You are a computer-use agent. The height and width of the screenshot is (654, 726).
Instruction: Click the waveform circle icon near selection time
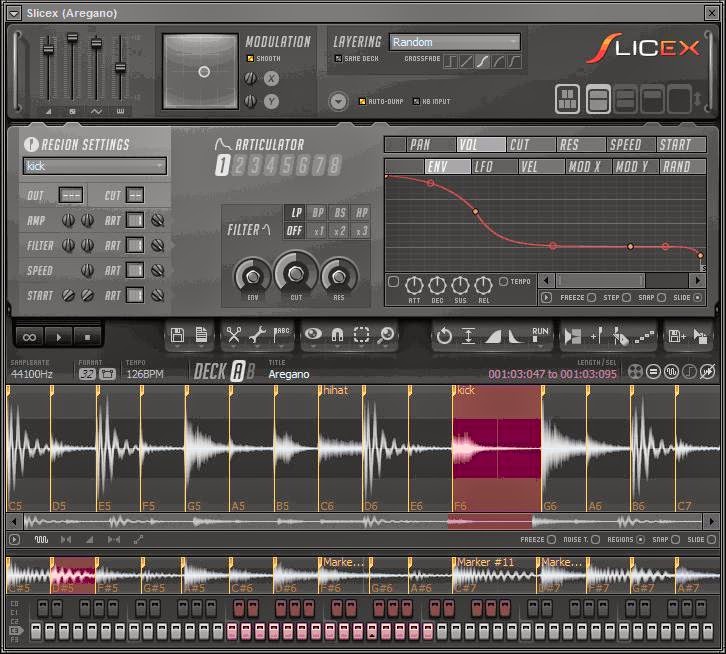click(x=671, y=371)
